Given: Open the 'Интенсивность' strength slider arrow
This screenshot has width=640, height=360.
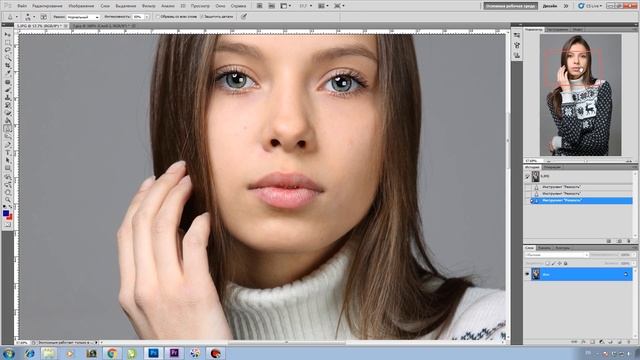Looking at the screenshot, I should [x=147, y=17].
